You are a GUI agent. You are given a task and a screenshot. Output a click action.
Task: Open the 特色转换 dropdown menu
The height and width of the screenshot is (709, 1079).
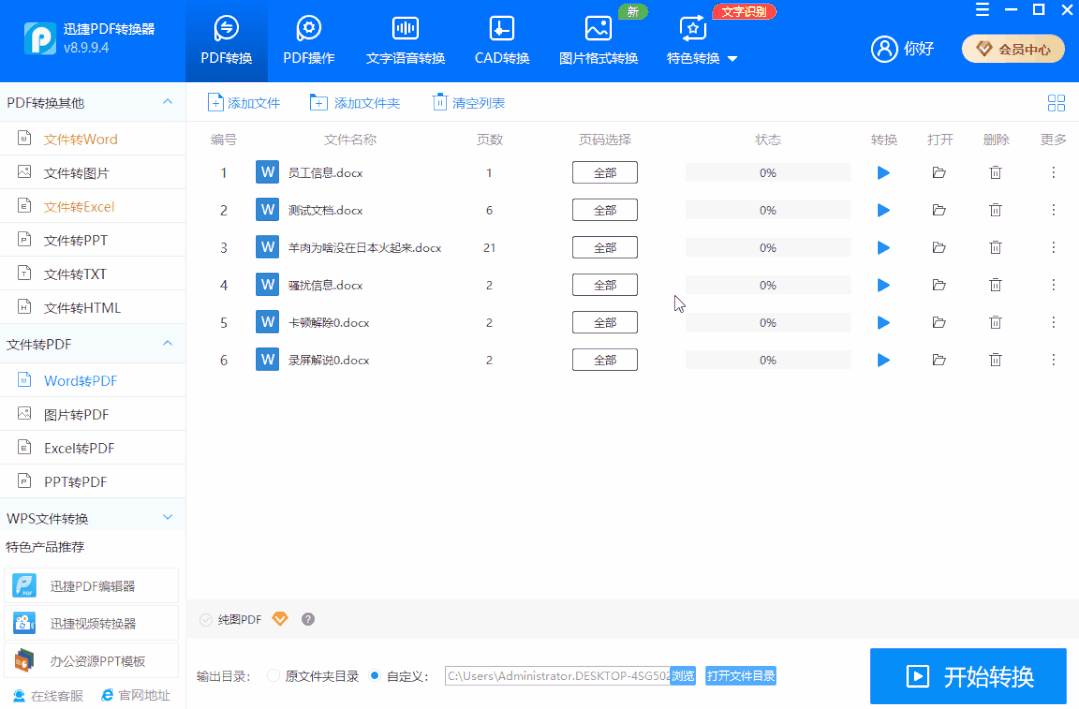[702, 41]
